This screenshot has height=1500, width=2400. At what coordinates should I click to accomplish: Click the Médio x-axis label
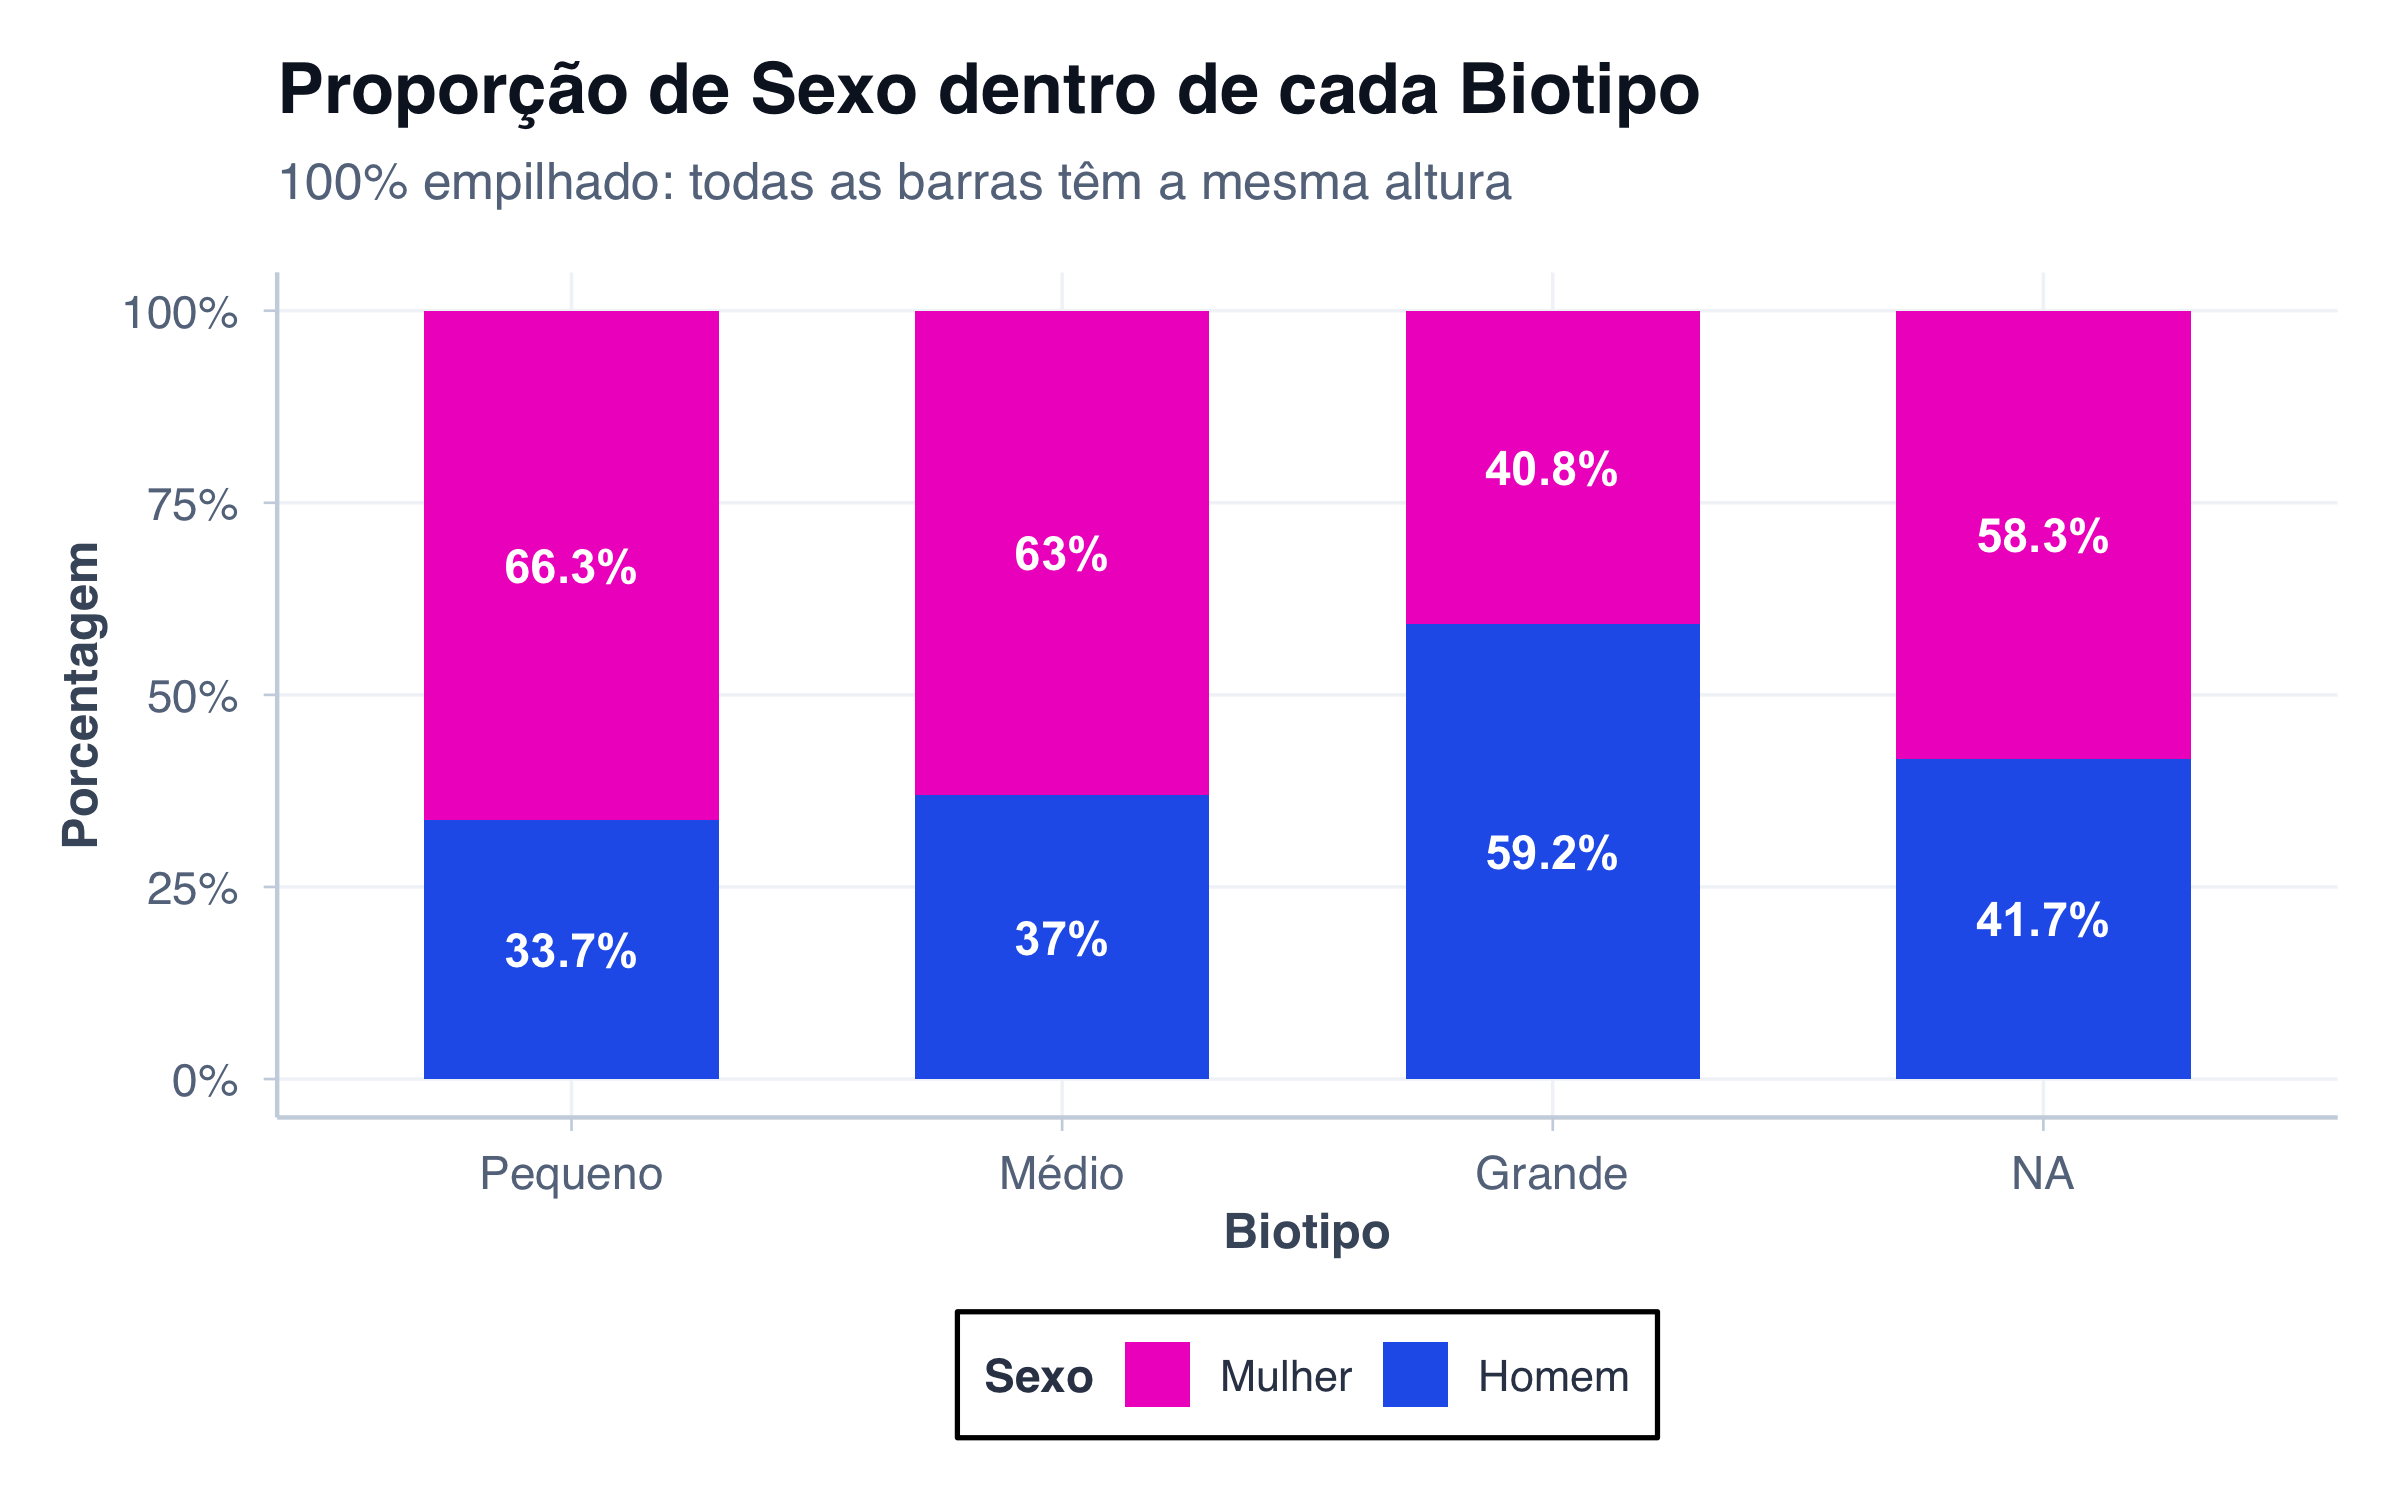click(1061, 1174)
